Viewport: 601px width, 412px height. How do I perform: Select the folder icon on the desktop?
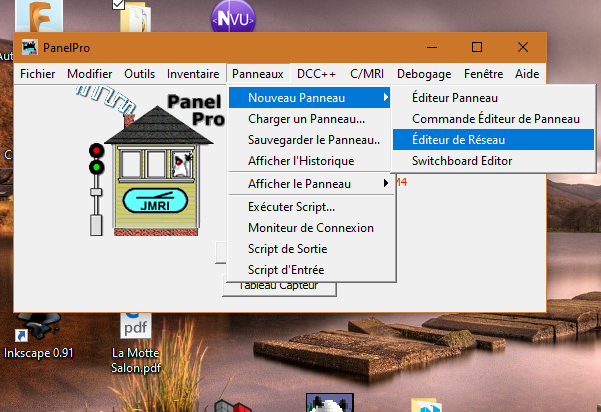click(x=132, y=17)
